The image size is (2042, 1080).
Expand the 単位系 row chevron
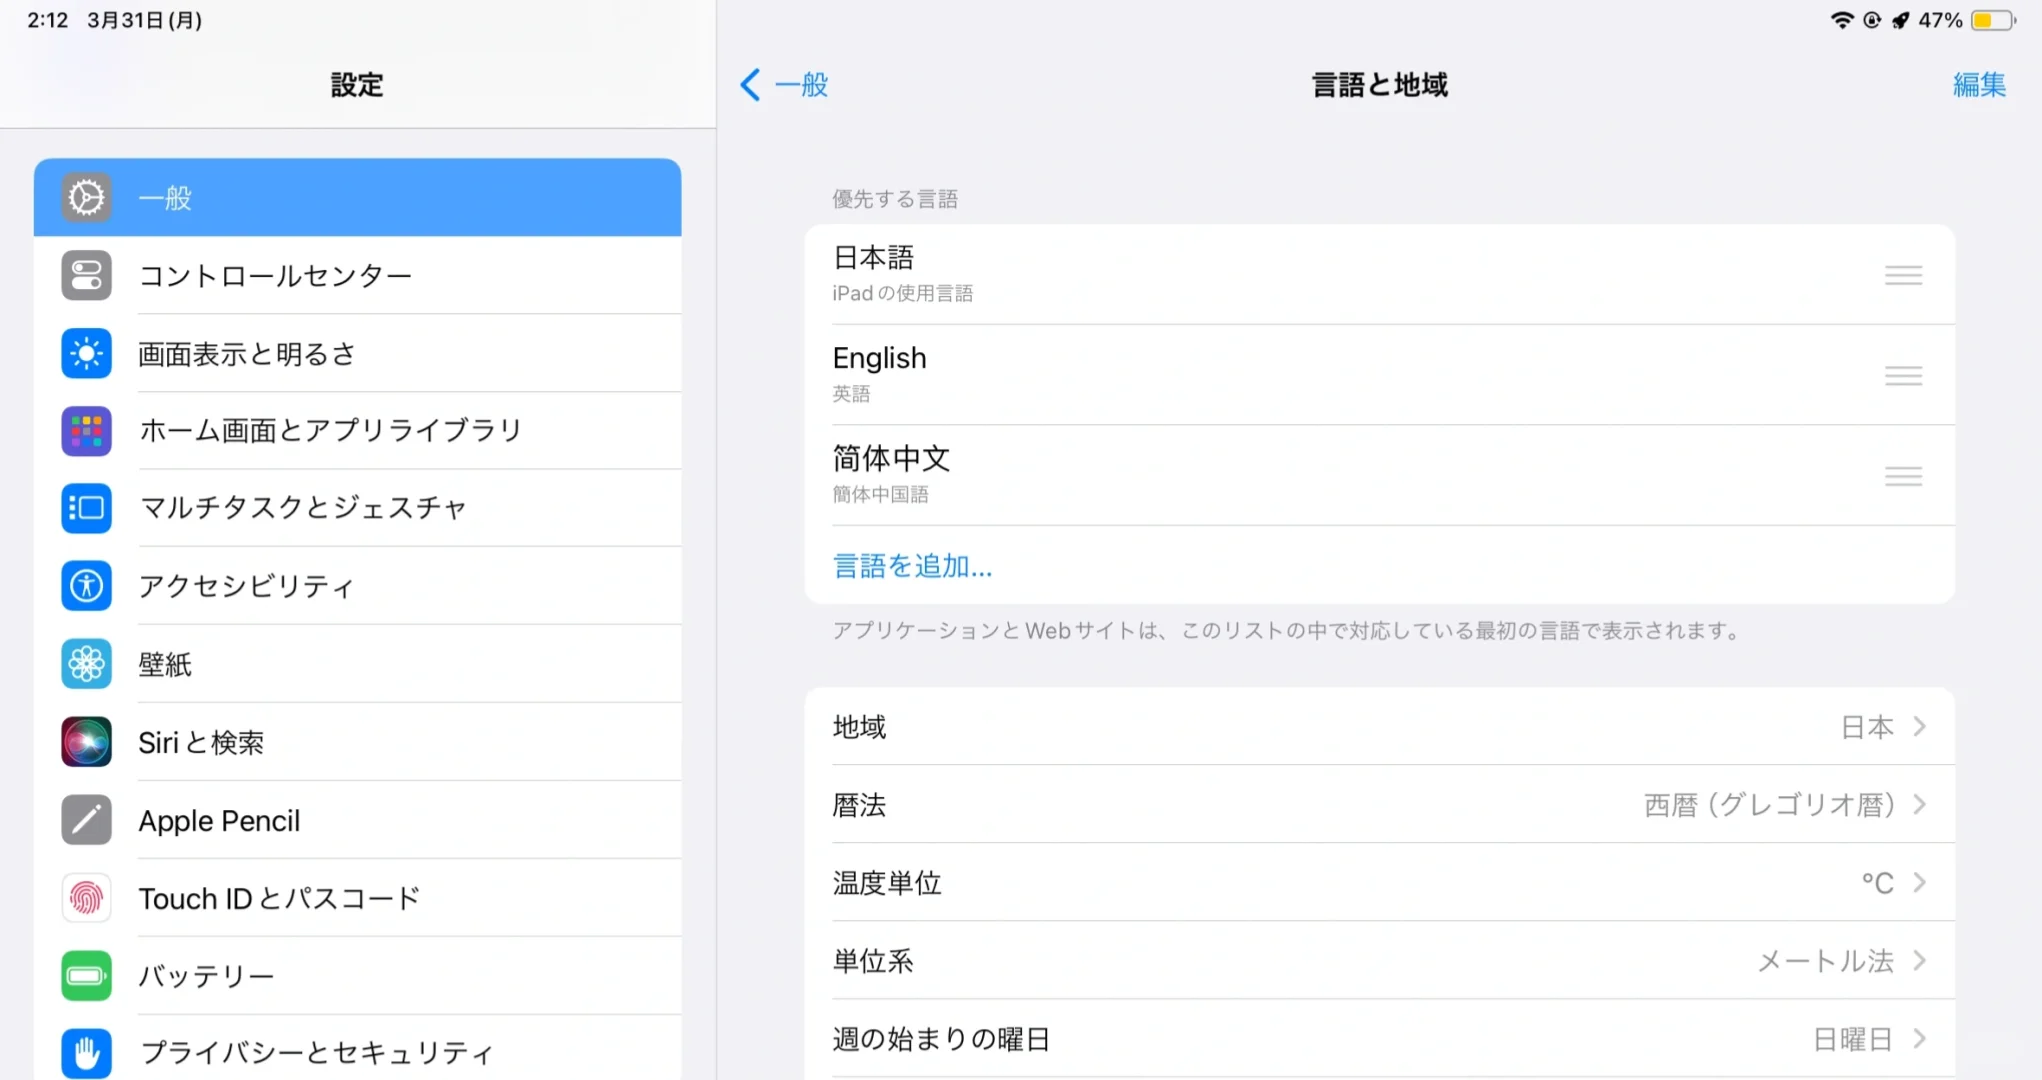click(1919, 961)
